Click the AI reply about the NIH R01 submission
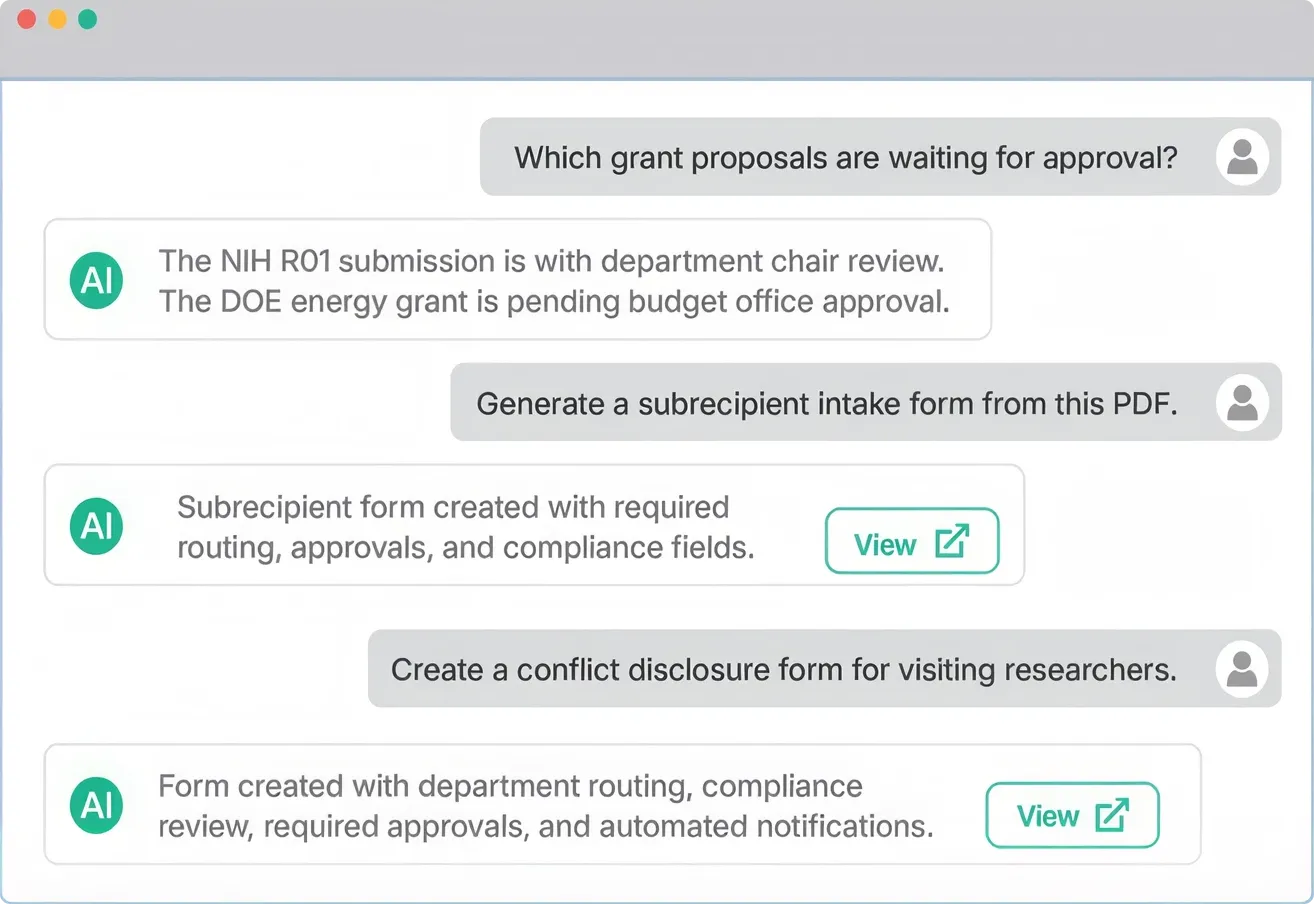The image size is (1314, 904). point(551,261)
